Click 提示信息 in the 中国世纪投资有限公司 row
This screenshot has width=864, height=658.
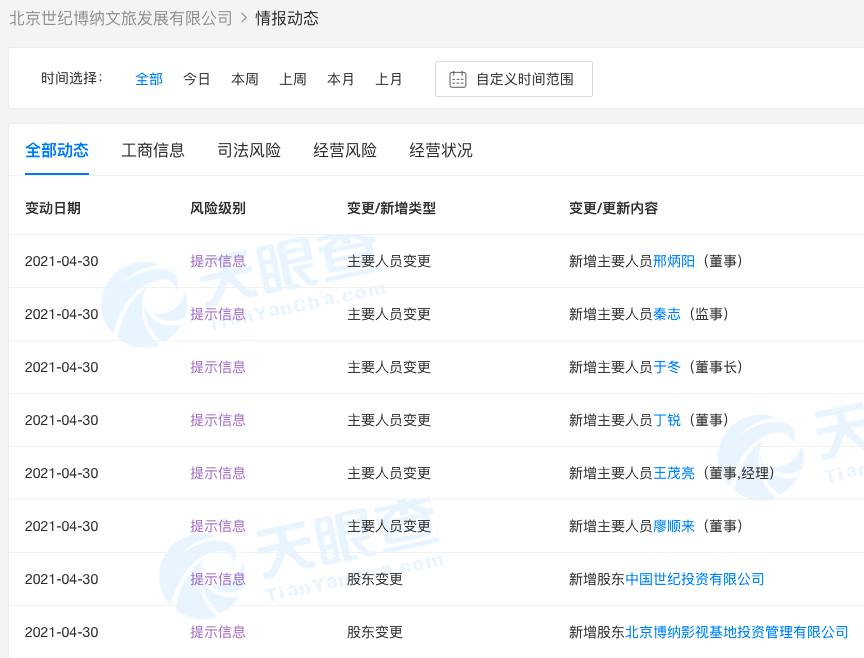point(218,579)
